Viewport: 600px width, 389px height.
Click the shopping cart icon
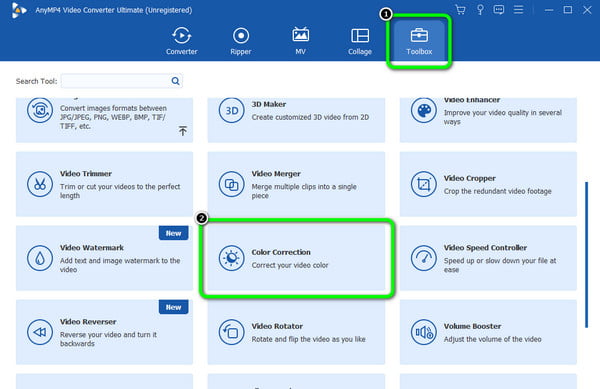(460, 10)
